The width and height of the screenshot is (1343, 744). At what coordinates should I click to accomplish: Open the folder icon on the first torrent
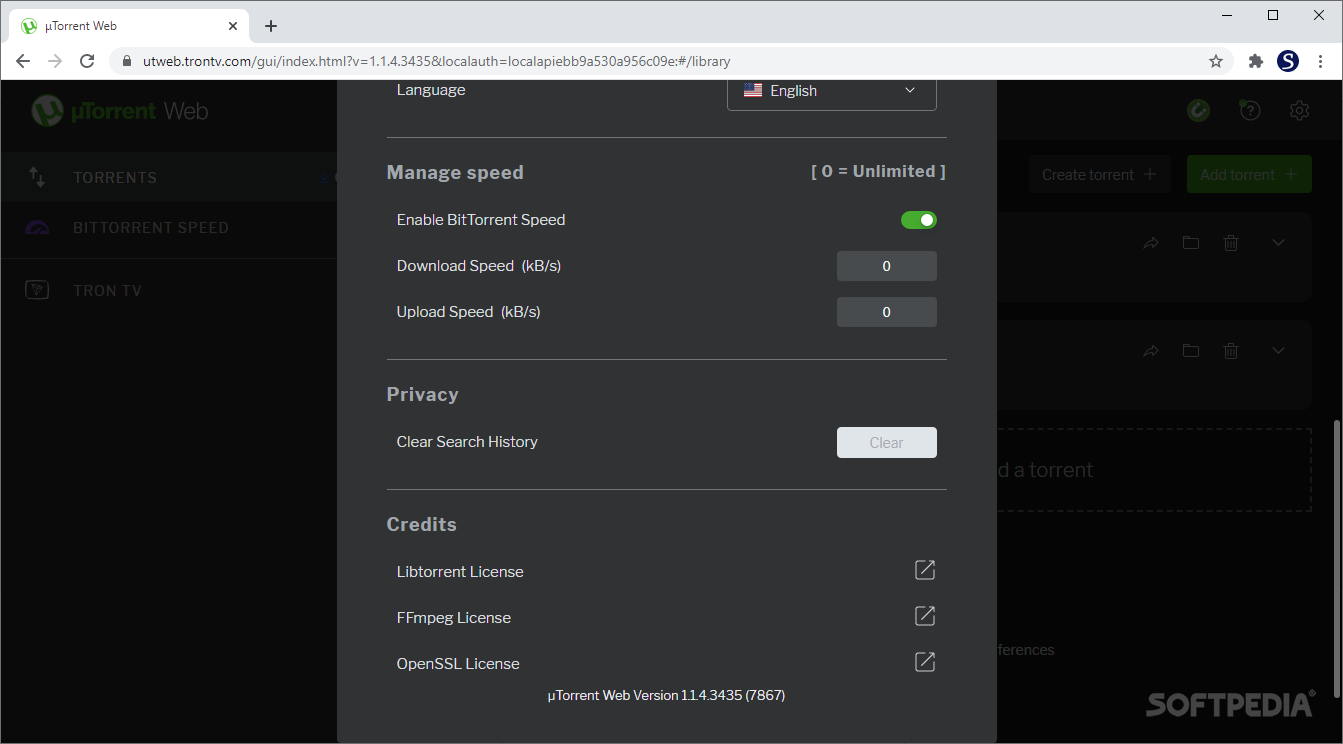point(1191,243)
